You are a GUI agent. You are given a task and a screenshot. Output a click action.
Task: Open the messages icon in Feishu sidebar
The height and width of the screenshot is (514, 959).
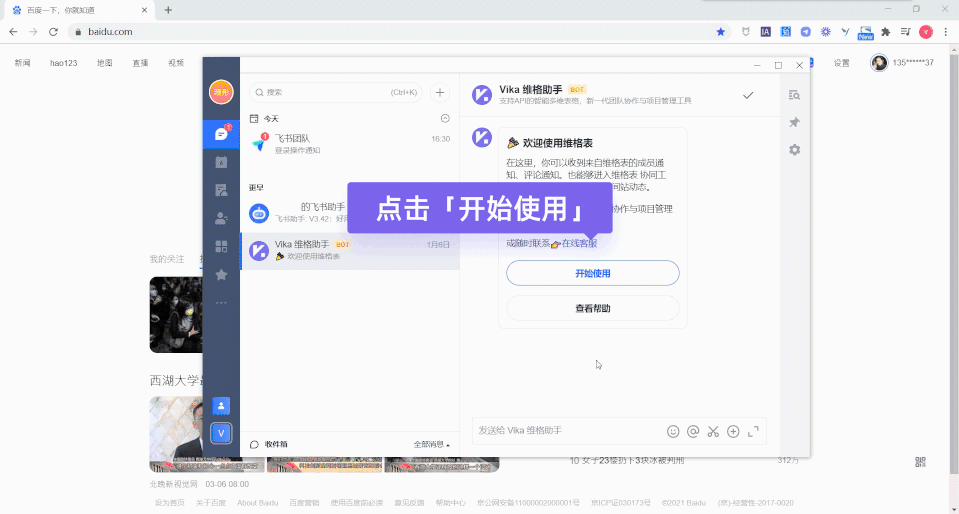click(x=221, y=134)
